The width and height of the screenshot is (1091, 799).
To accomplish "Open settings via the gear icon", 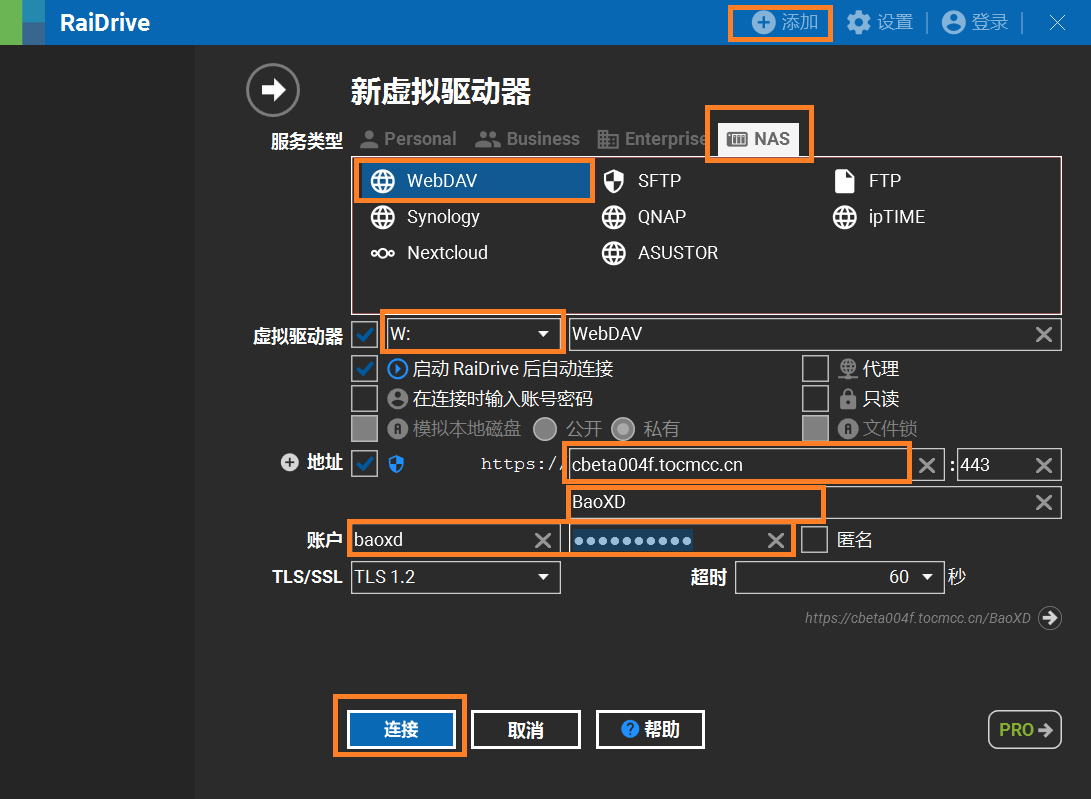I will pos(858,22).
